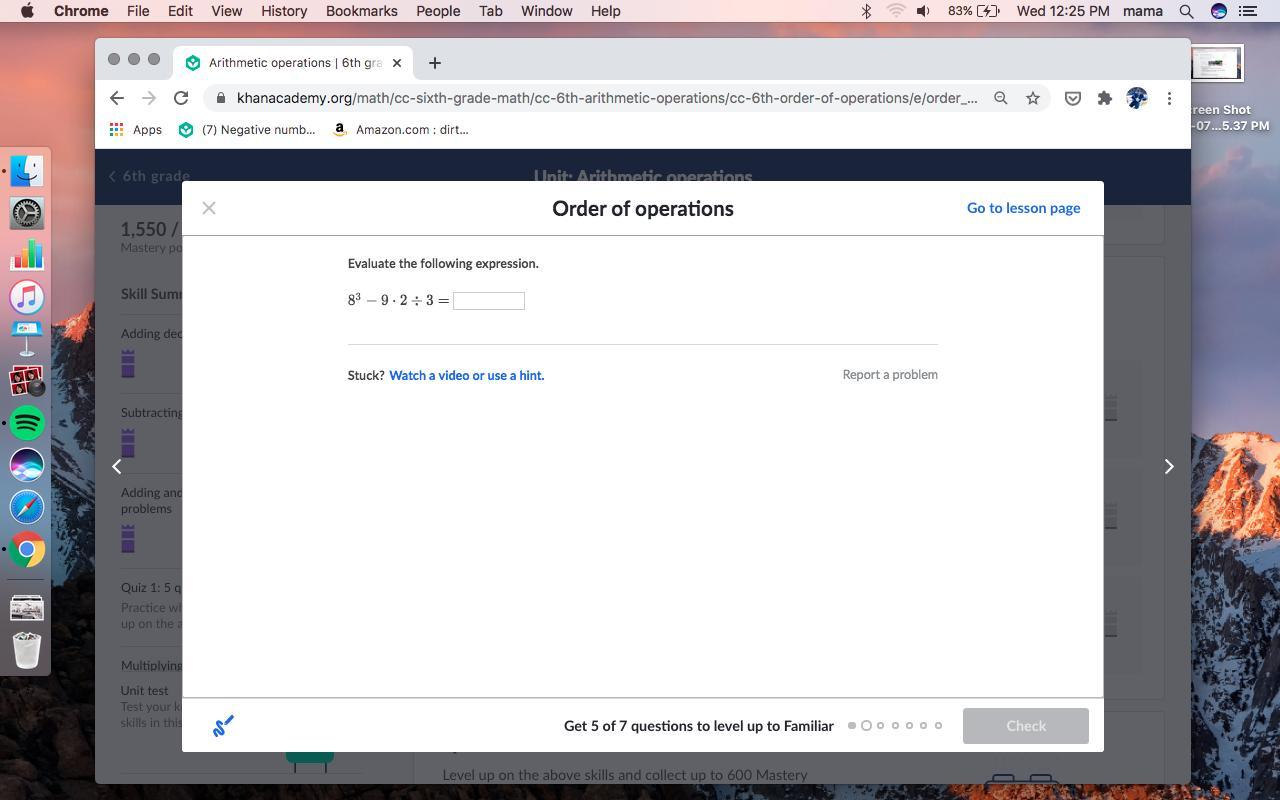Open the History menu
The image size is (1280, 800).
click(284, 11)
